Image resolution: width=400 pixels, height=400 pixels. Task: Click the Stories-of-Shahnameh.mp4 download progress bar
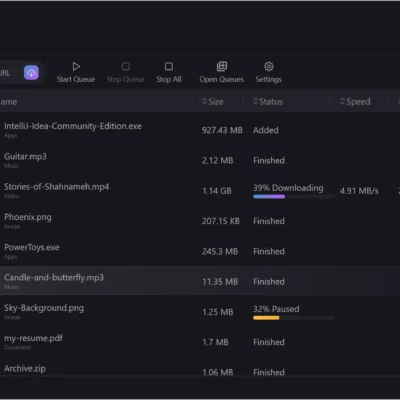pyautogui.click(x=293, y=197)
